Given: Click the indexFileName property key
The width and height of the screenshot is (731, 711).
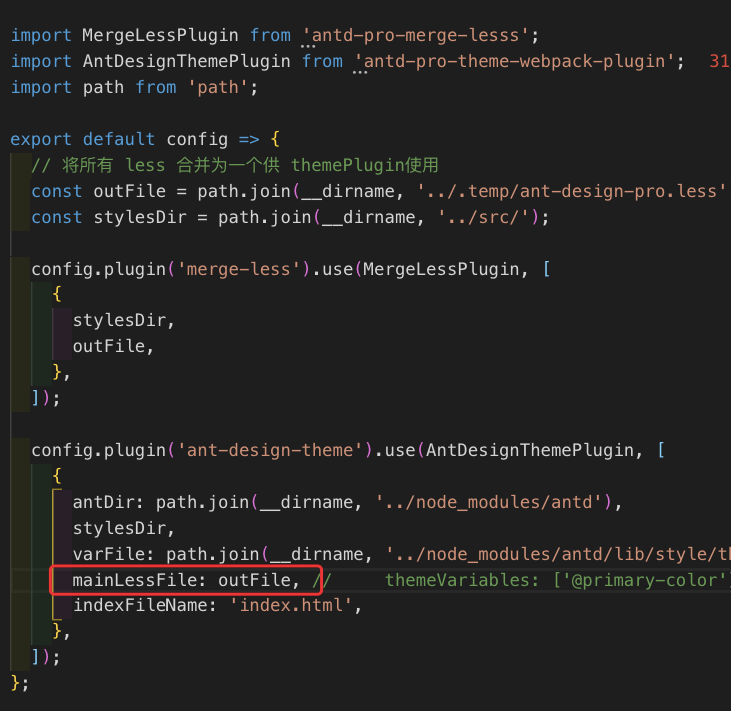Looking at the screenshot, I should (140, 606).
